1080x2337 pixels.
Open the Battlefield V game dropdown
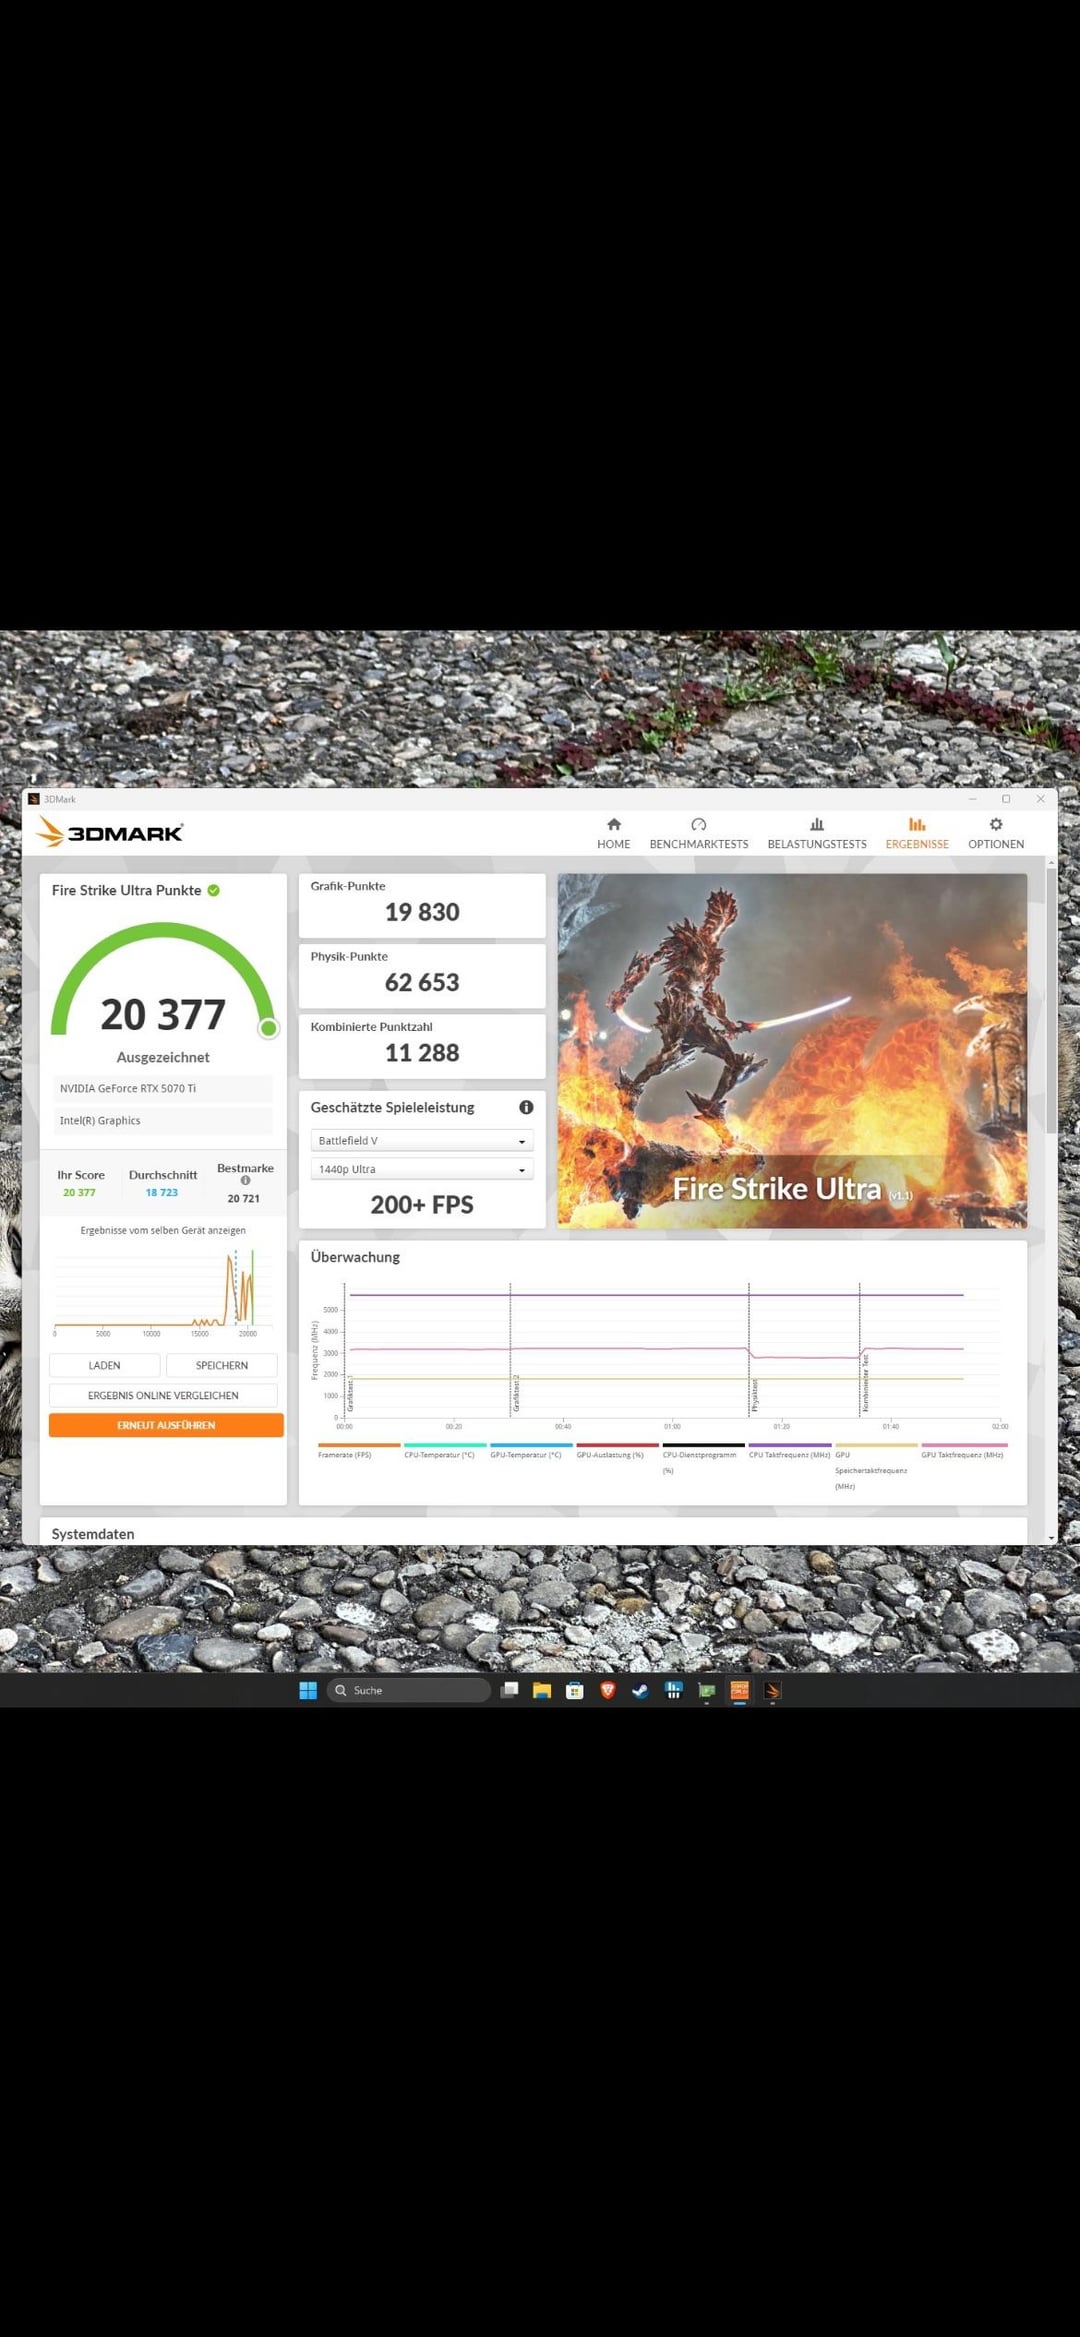(422, 1141)
